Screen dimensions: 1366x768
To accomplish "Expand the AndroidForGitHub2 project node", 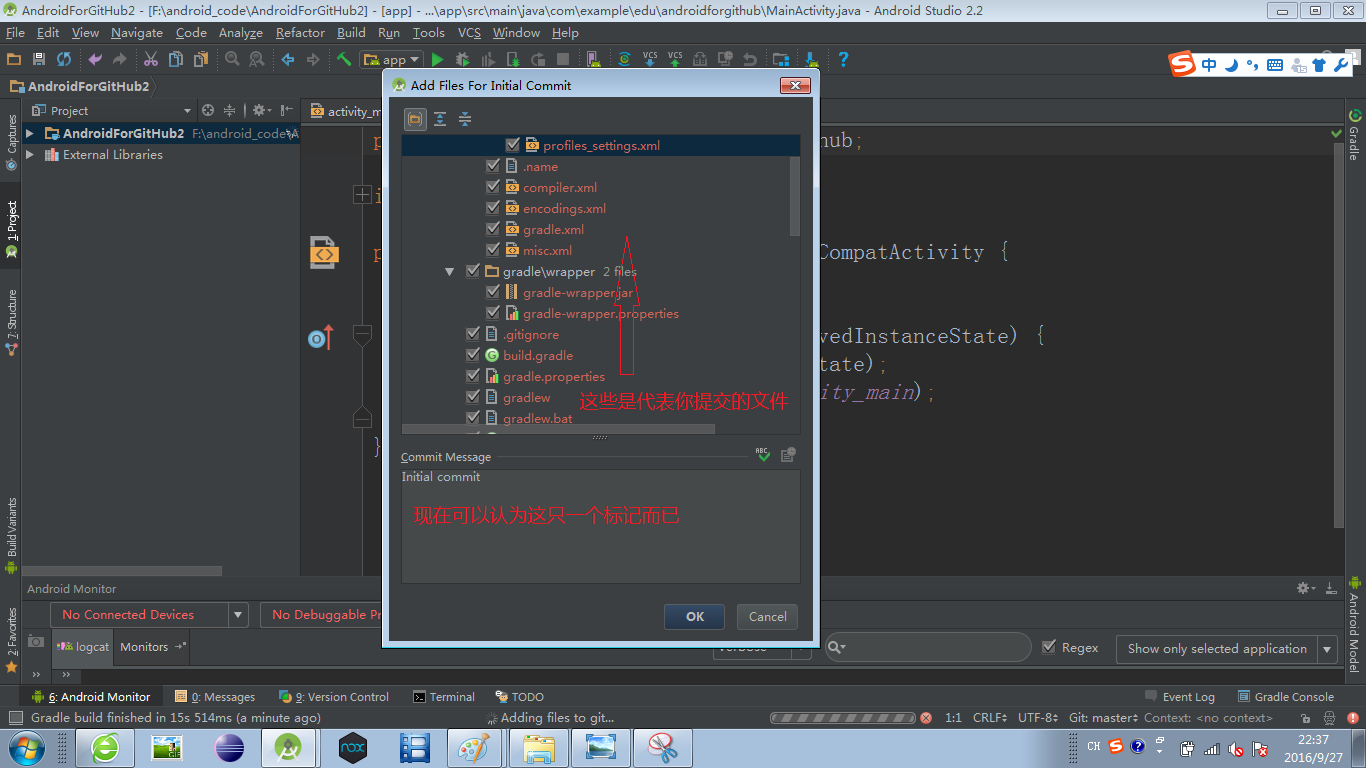I will [x=30, y=133].
